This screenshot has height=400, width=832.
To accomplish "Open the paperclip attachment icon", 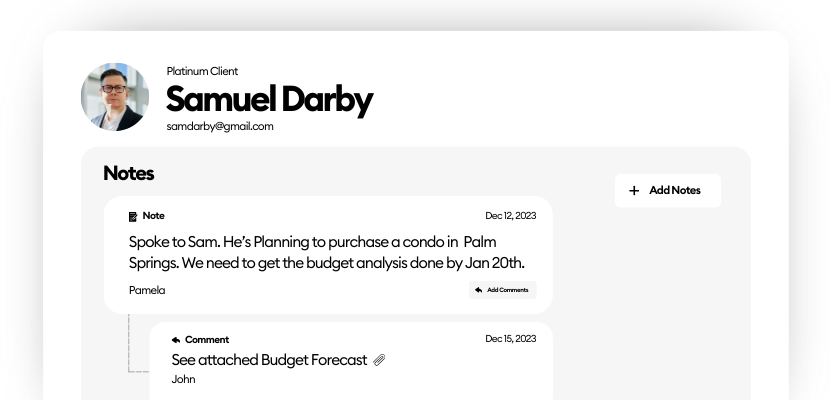I will (x=379, y=360).
